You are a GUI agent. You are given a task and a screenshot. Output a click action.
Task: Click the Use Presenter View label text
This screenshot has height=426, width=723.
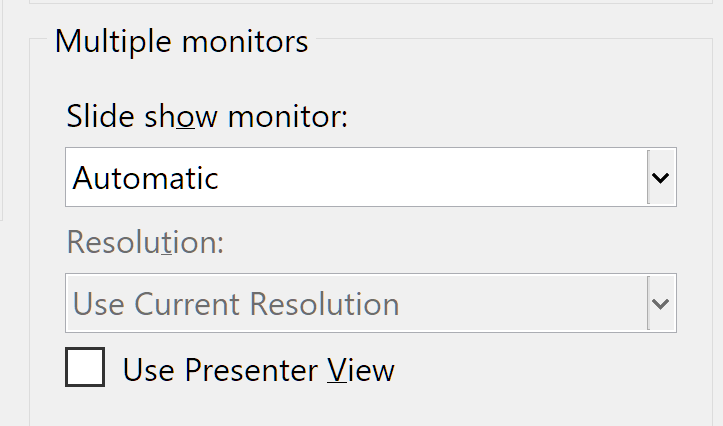259,370
